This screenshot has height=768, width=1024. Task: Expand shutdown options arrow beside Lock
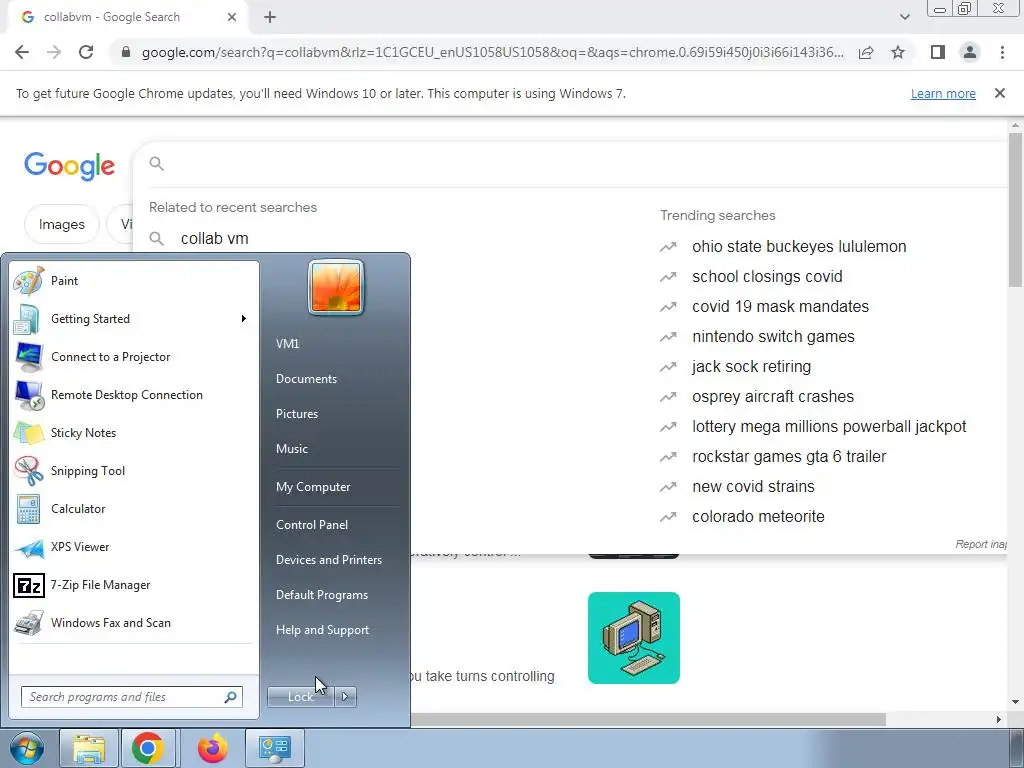(345, 697)
